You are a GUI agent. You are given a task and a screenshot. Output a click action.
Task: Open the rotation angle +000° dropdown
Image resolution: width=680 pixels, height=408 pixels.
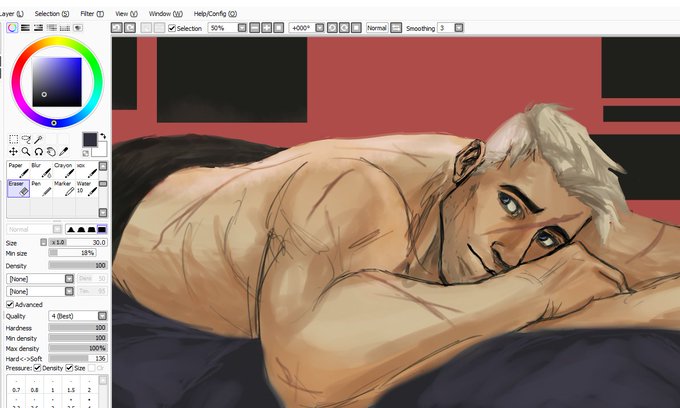320,28
